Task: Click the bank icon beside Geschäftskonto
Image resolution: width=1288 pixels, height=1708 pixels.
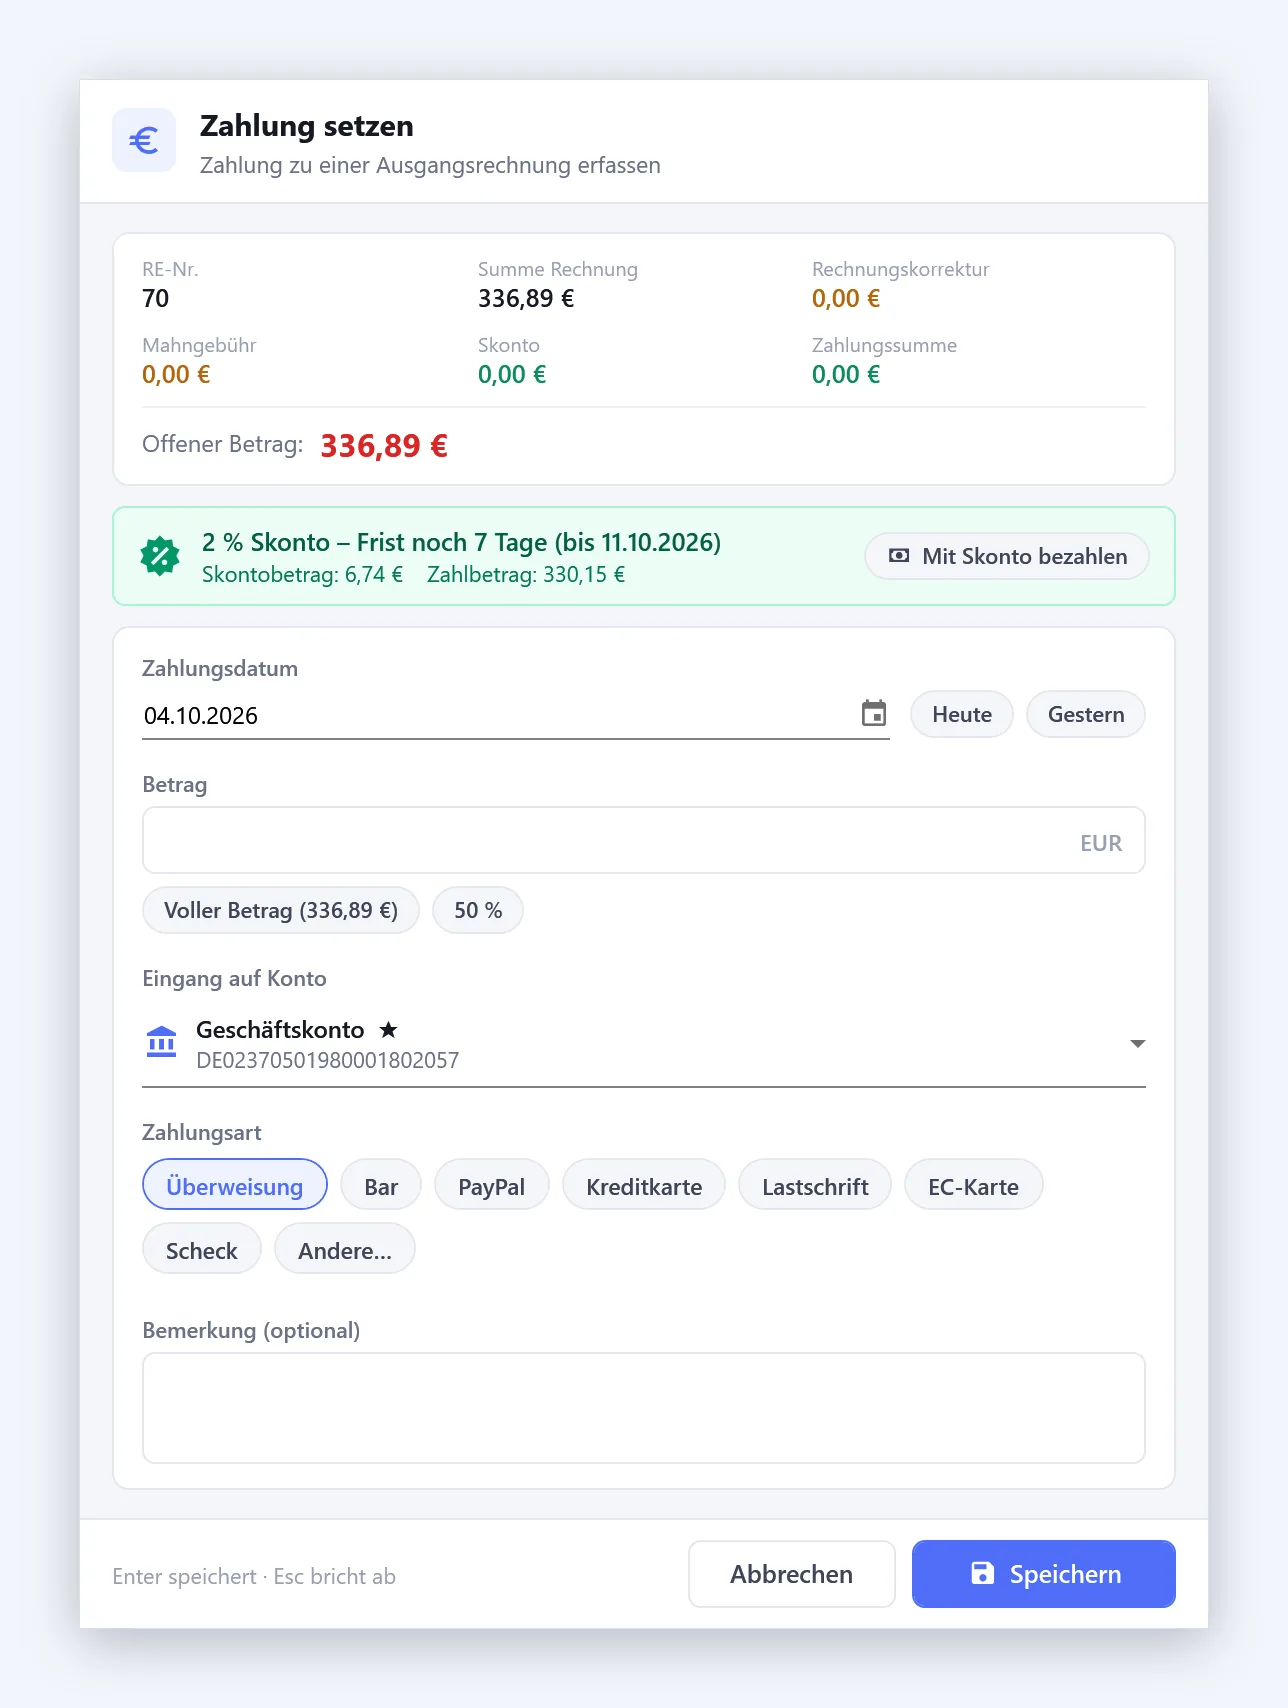Action: 161,1042
